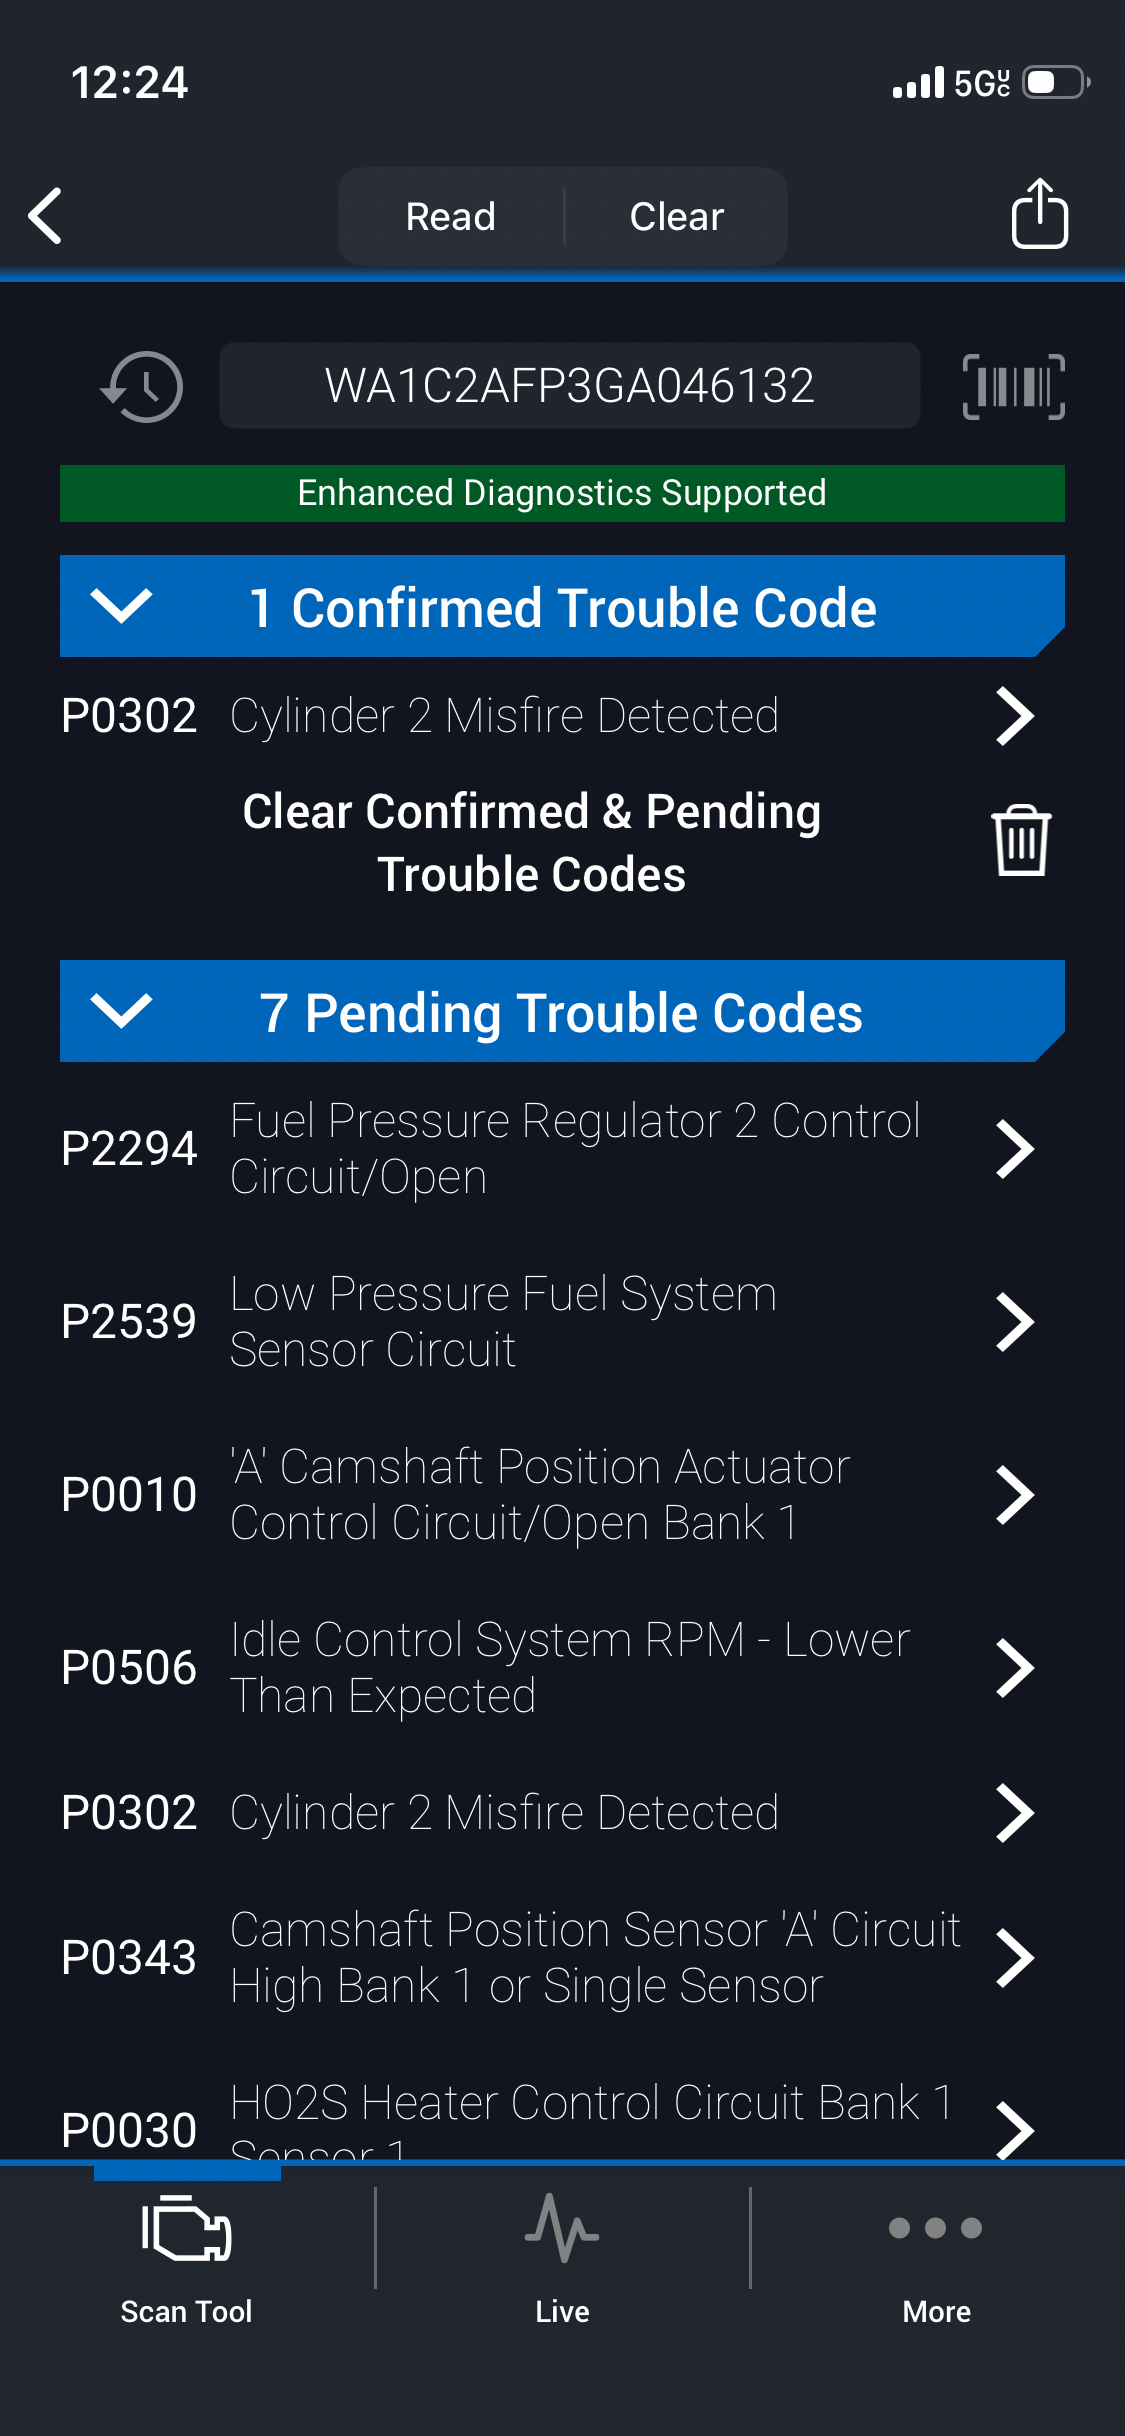Open the More three-dots icon
This screenshot has width=1125, height=2436.
[x=936, y=2228]
